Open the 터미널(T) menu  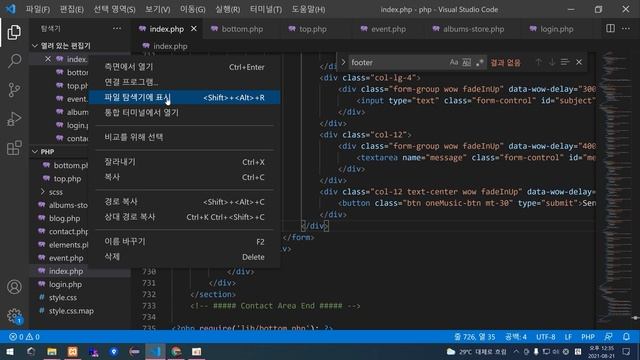coord(266,9)
